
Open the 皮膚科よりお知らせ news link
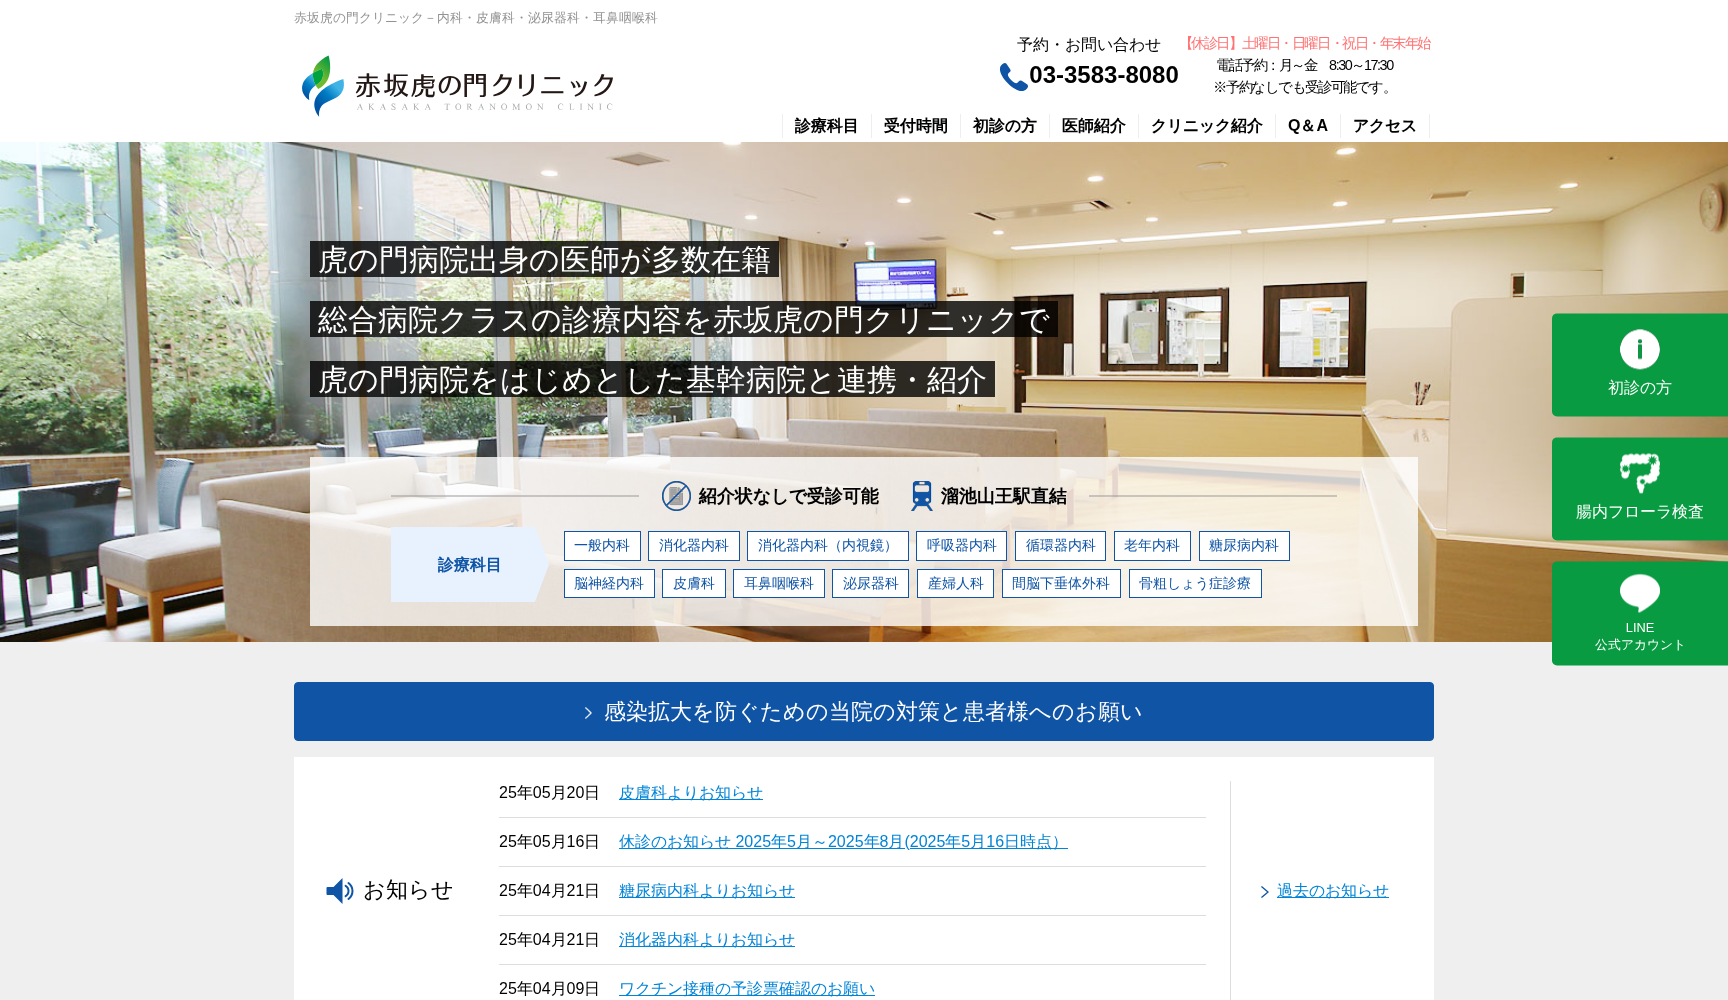pos(690,791)
